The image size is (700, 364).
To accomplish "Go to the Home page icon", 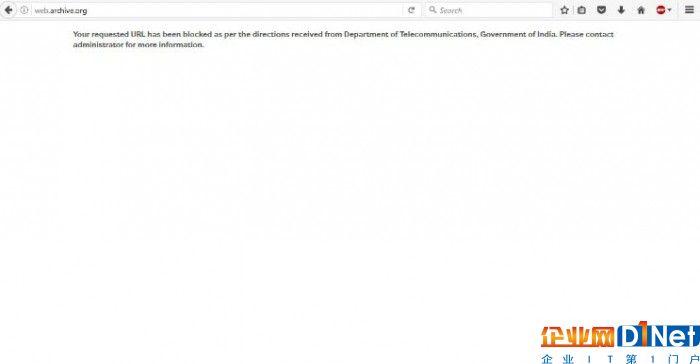I will pyautogui.click(x=641, y=10).
